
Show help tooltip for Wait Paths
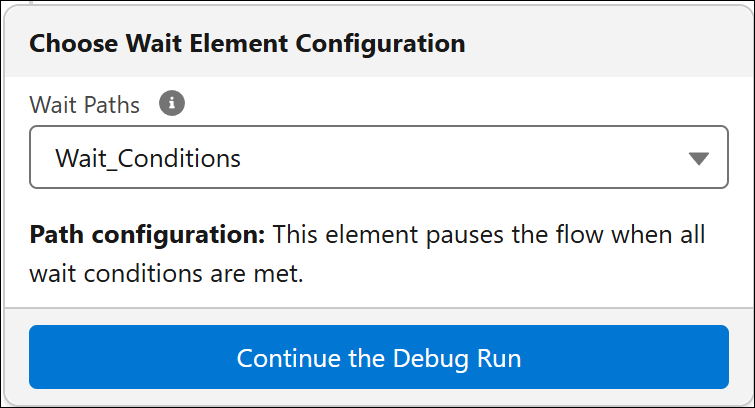[172, 103]
